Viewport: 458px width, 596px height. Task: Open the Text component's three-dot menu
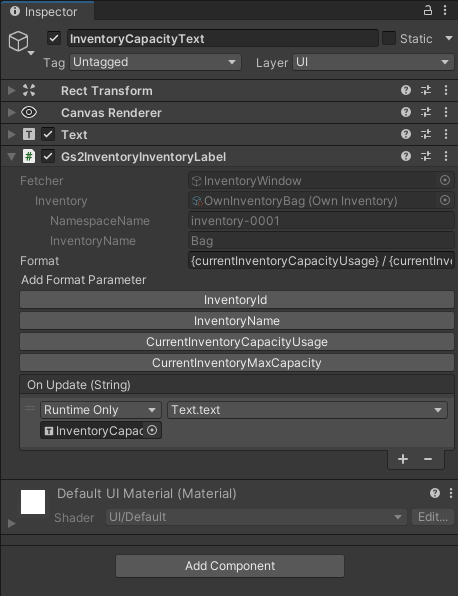click(x=446, y=134)
